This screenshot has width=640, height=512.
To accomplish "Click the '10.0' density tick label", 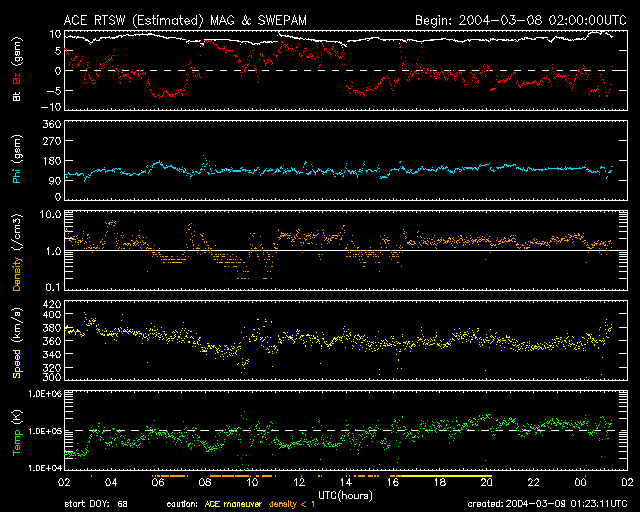I will coord(50,214).
